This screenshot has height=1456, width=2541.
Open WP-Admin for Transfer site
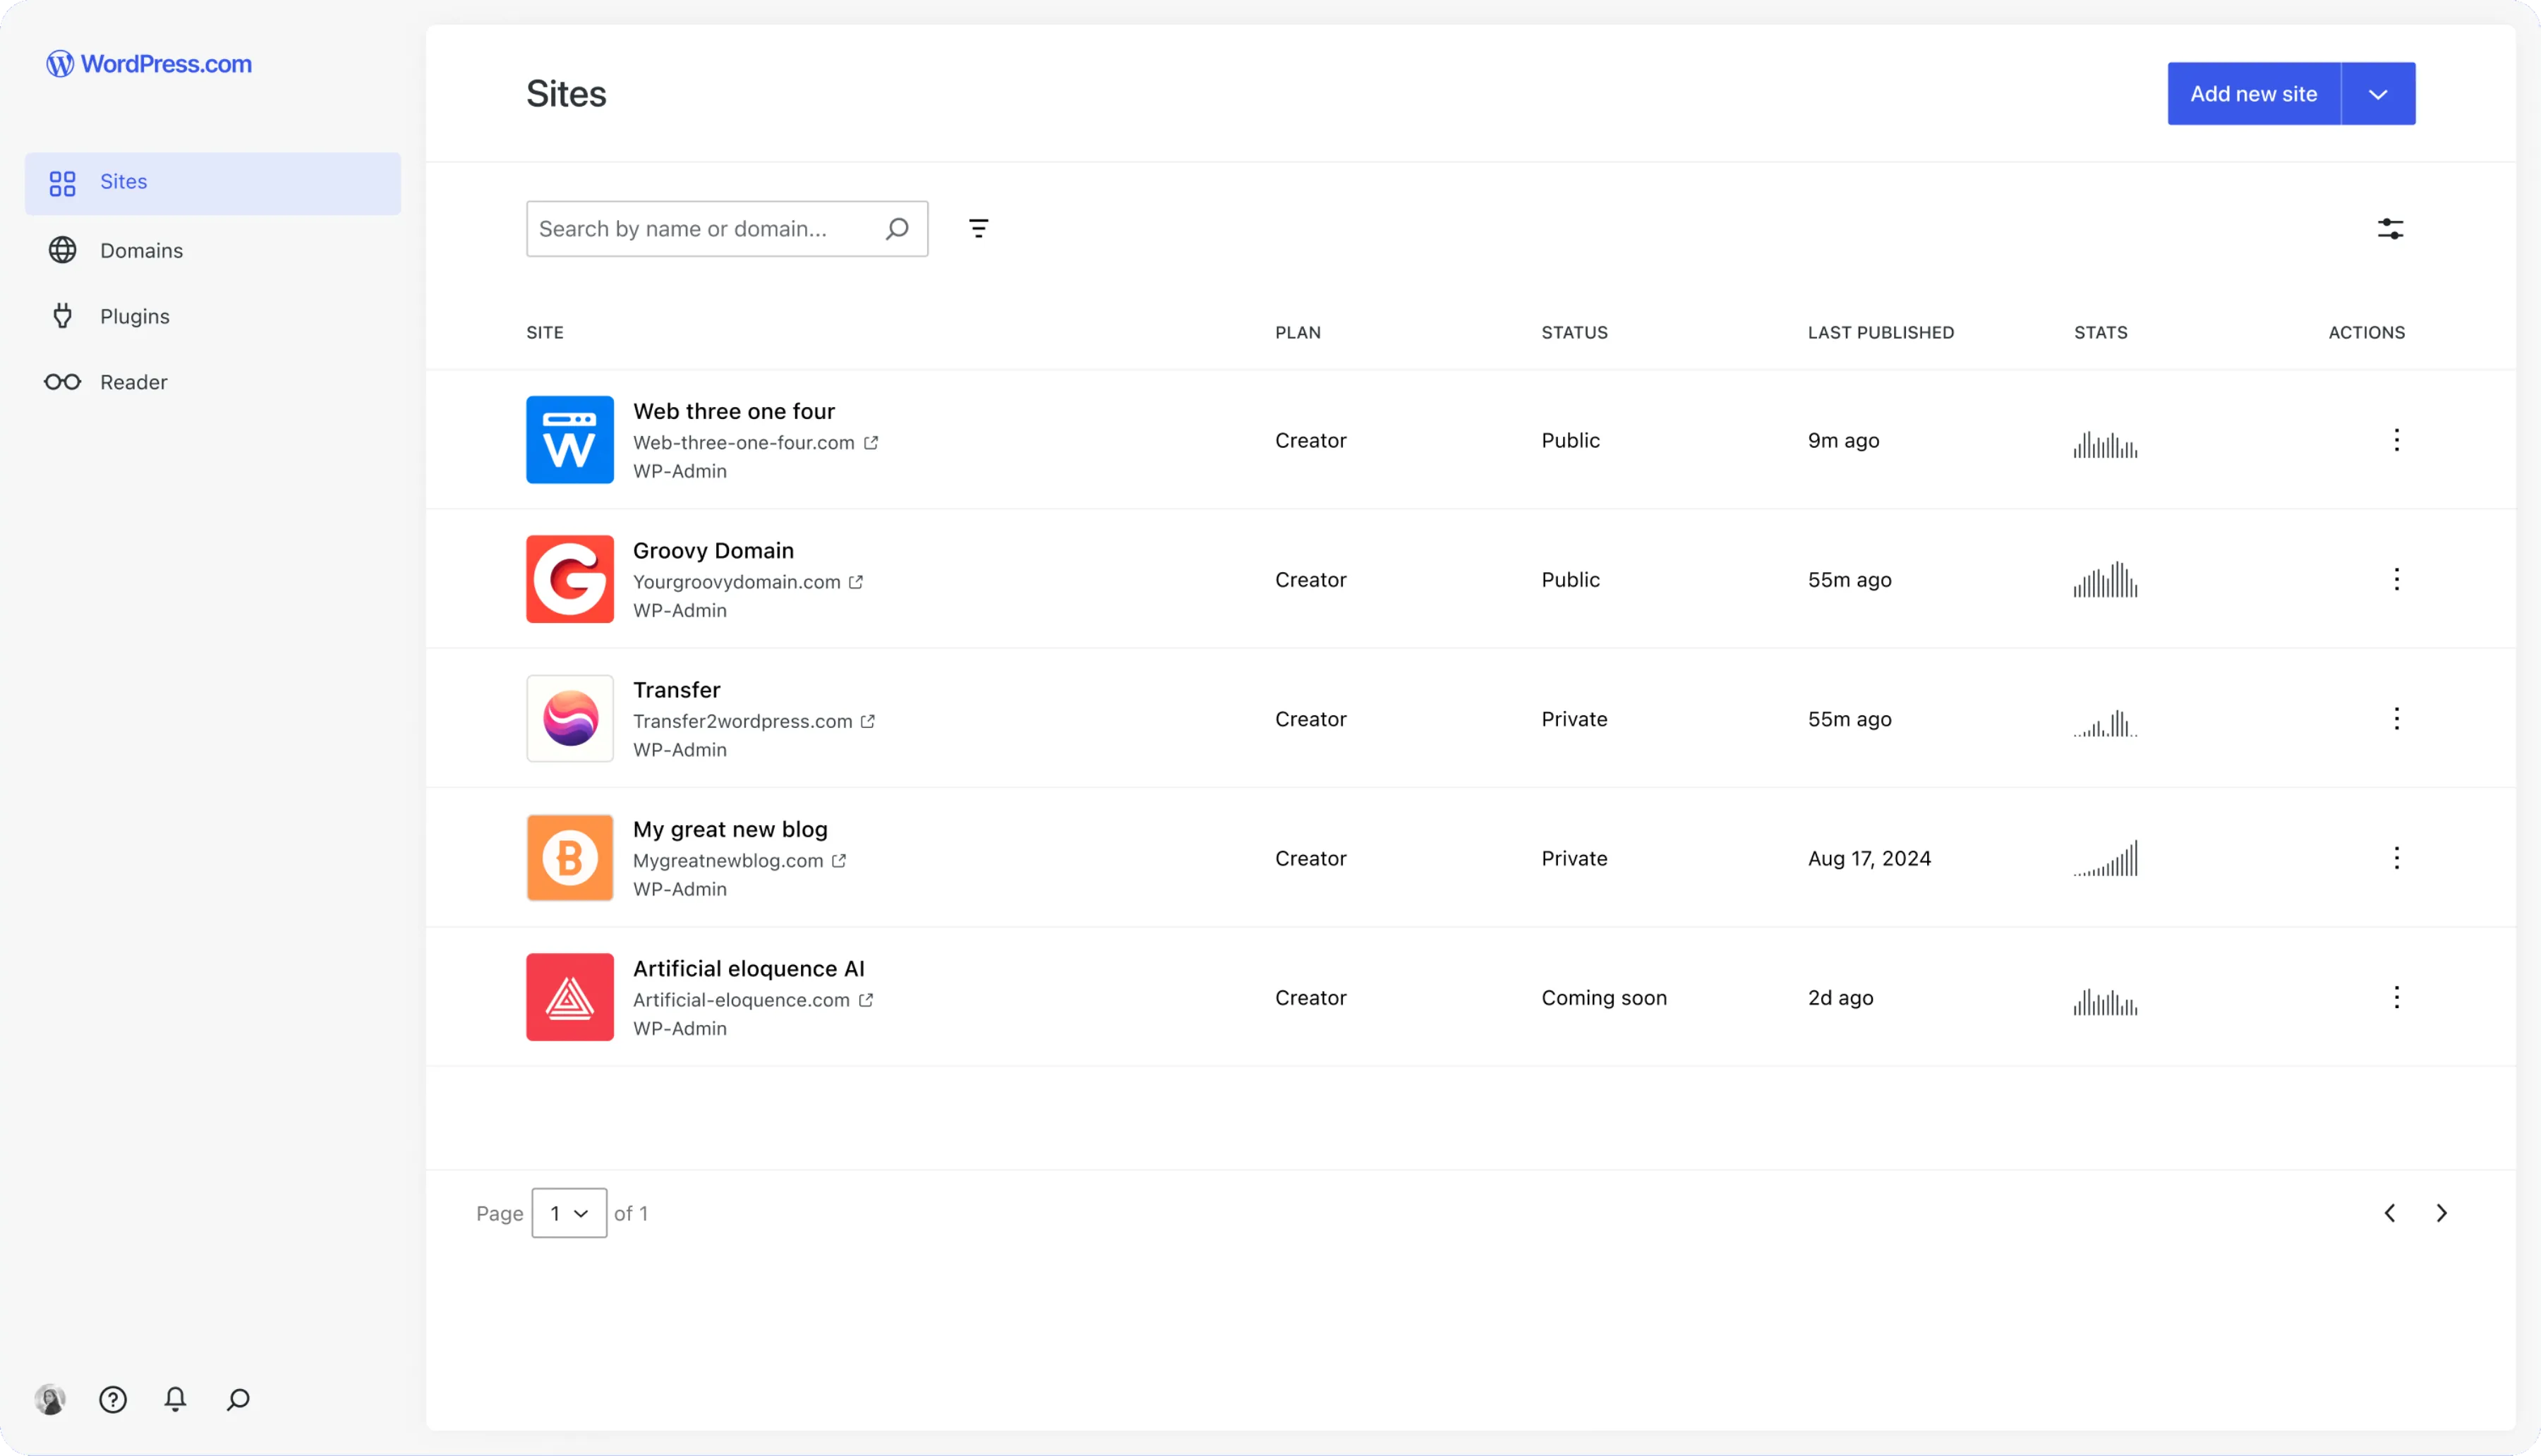click(680, 750)
